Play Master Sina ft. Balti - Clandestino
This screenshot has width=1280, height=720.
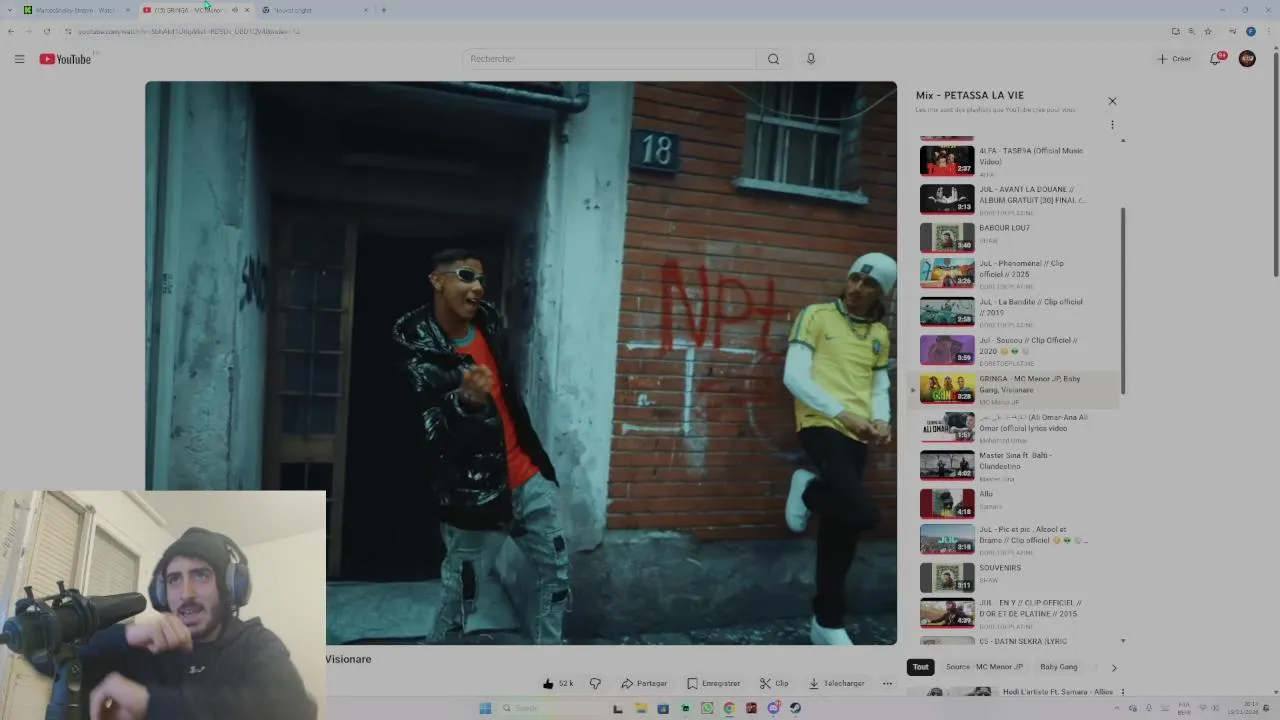click(x=1015, y=466)
